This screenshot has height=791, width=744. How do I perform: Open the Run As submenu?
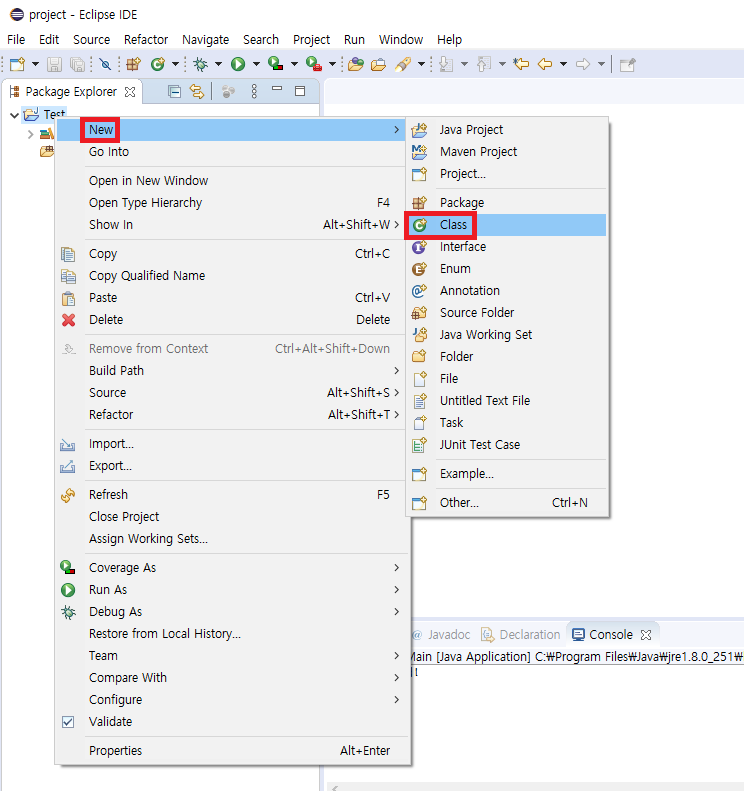coord(233,590)
